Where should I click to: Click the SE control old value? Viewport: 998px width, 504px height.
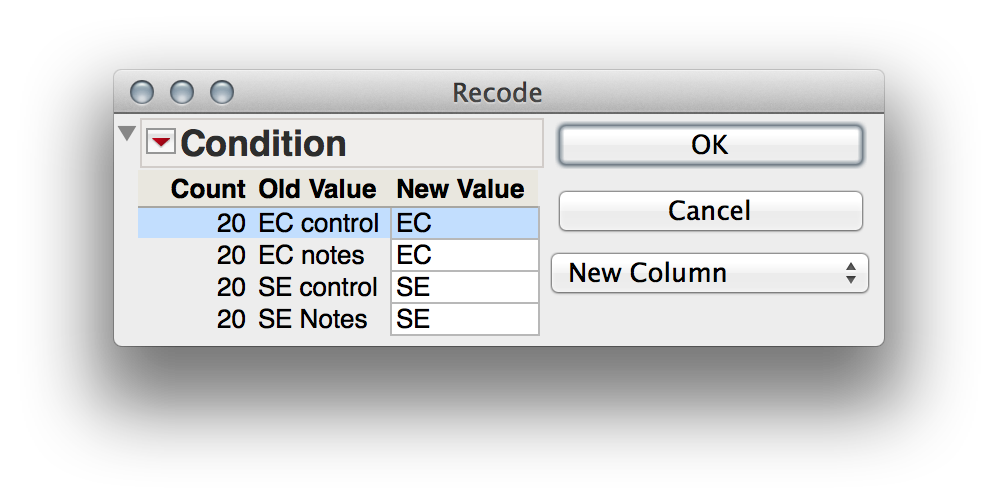pyautogui.click(x=317, y=287)
